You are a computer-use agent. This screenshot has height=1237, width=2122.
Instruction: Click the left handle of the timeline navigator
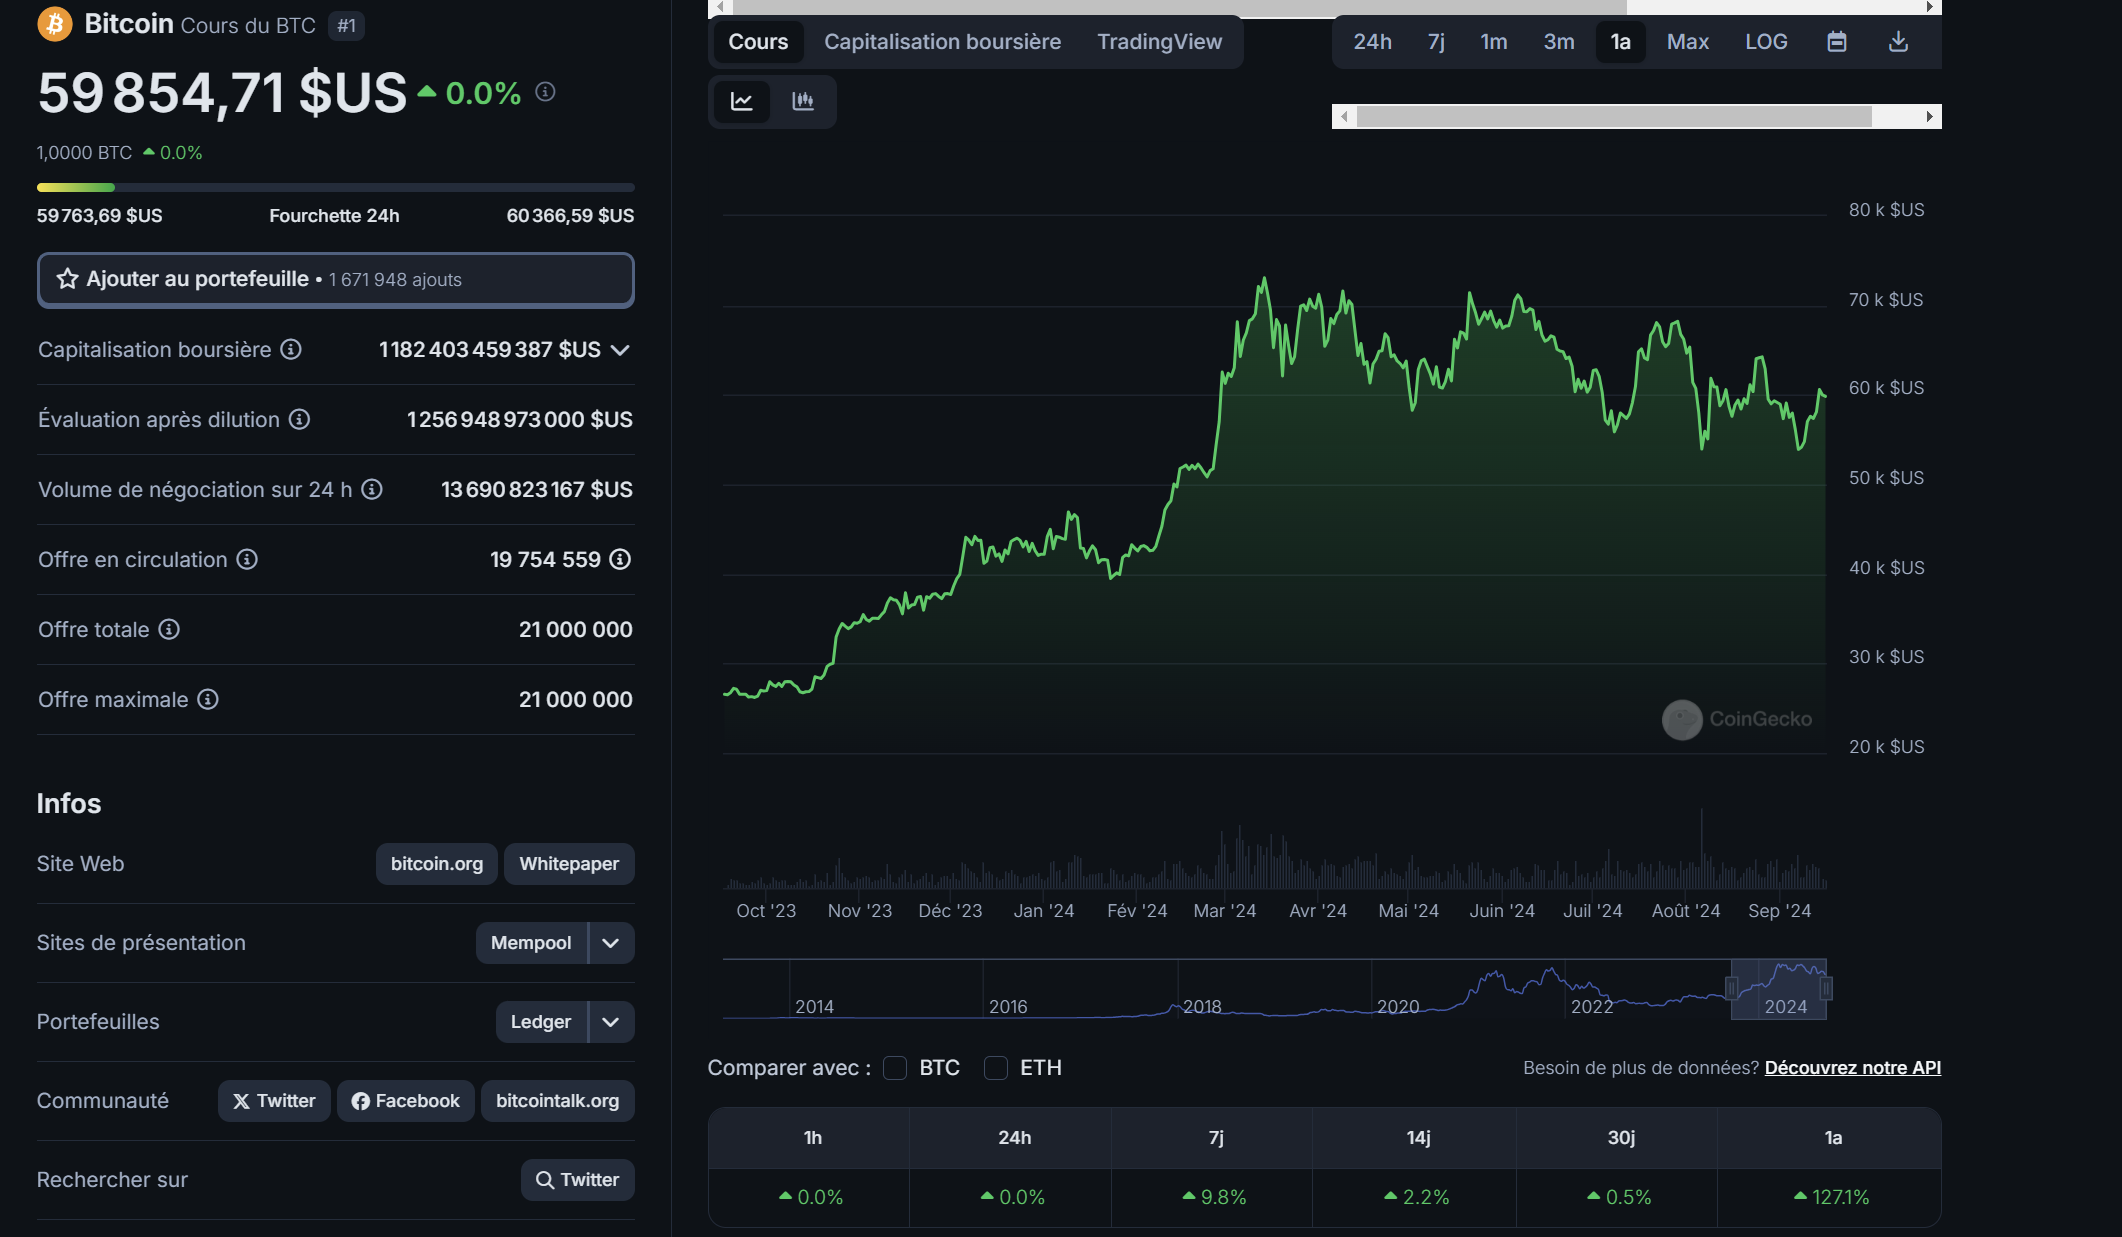point(1732,989)
